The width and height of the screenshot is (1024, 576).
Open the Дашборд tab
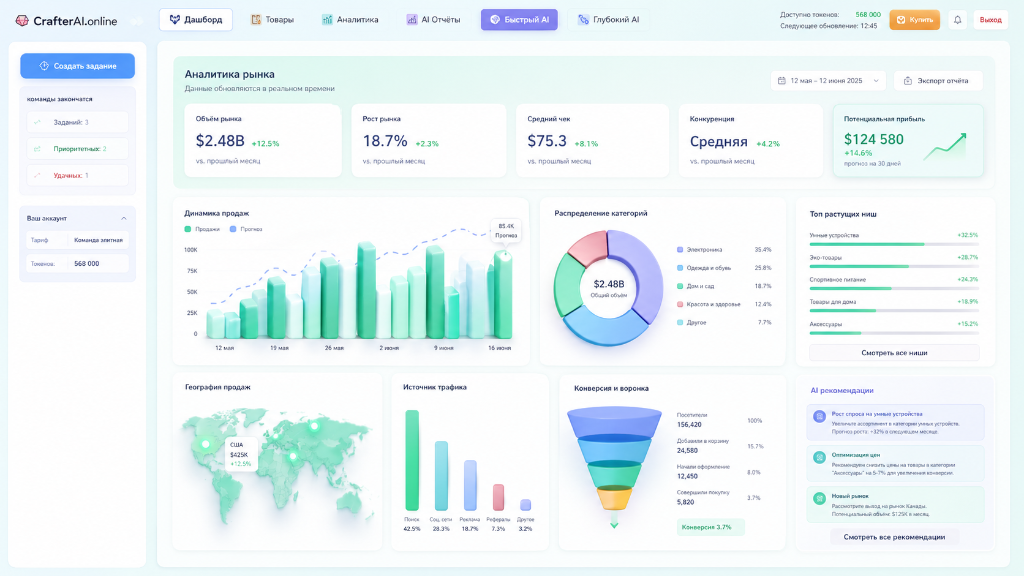(x=196, y=20)
